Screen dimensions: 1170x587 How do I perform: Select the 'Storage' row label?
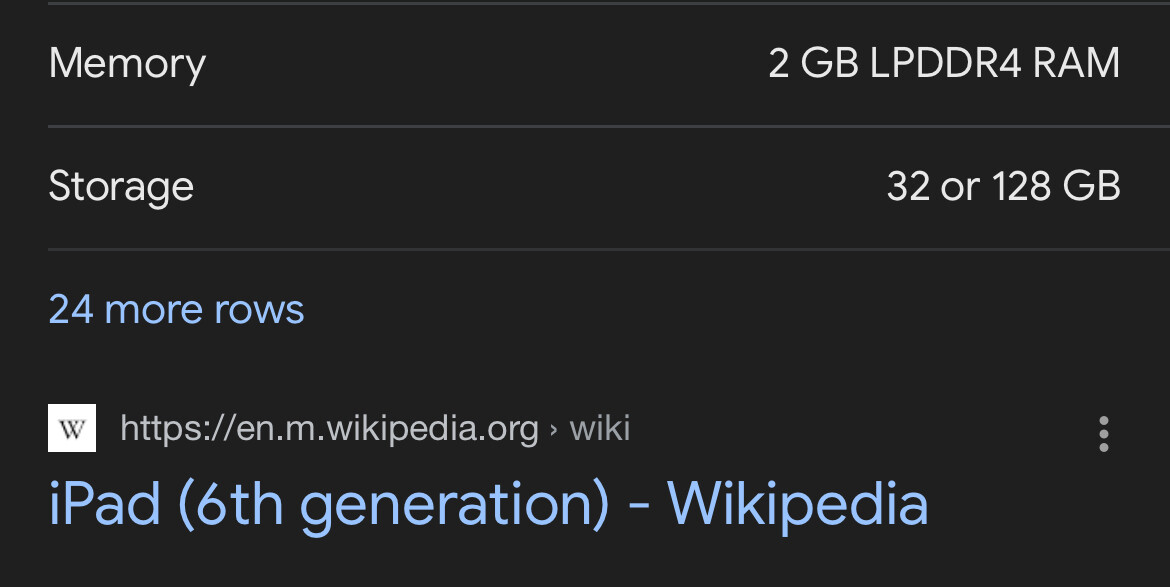tap(121, 186)
